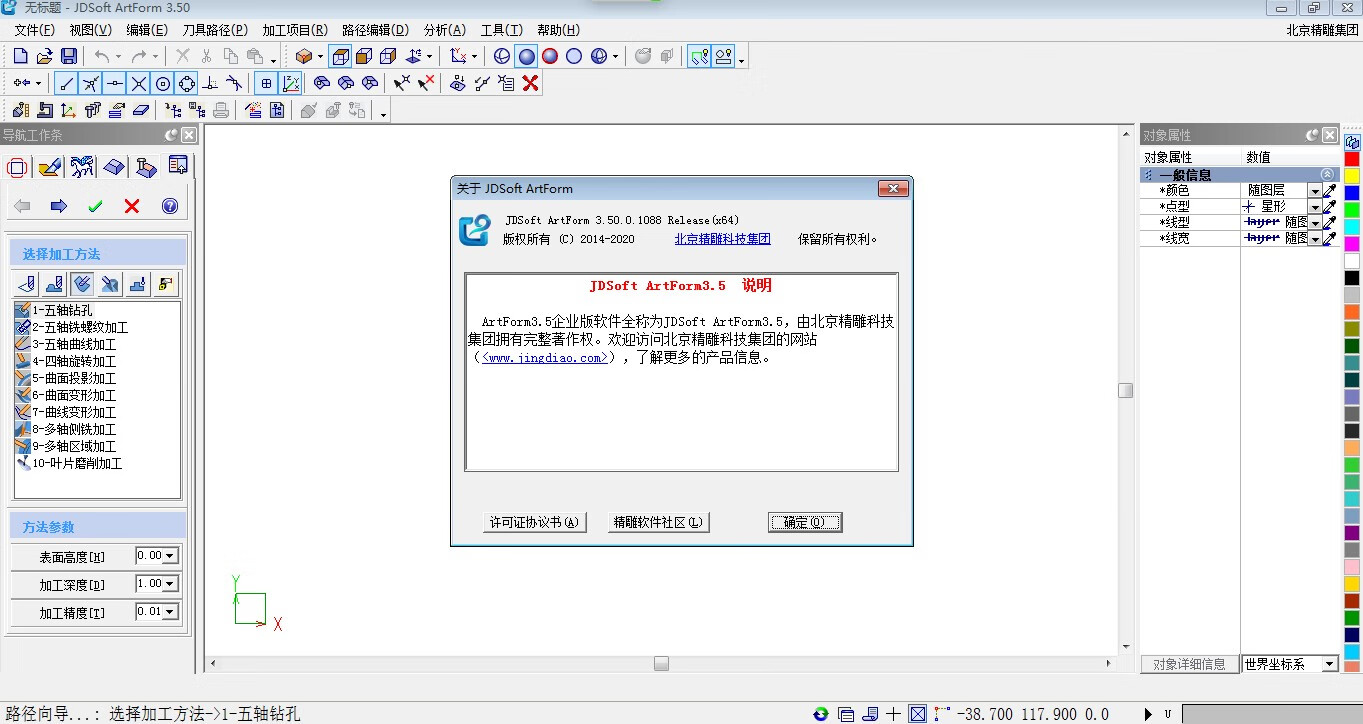The image size is (1363, 724).
Task: Save the document with the floppy icon
Action: [69, 57]
